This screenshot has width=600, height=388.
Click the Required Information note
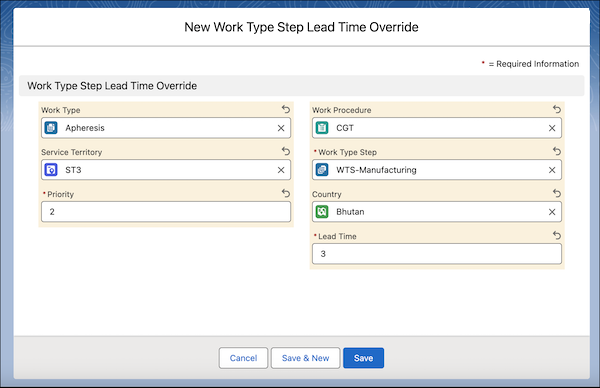point(530,64)
